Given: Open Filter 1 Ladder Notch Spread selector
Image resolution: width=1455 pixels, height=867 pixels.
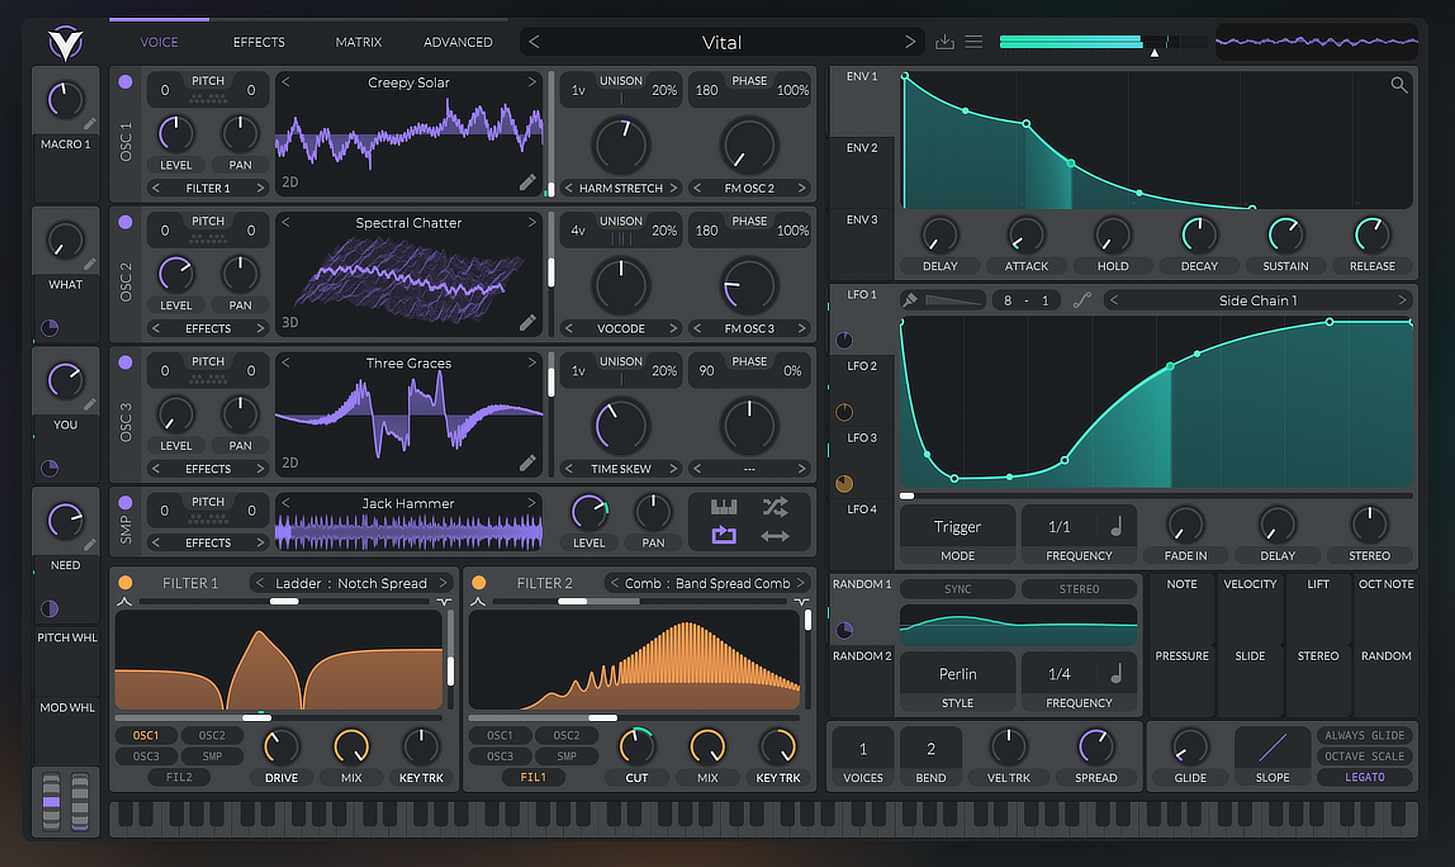Looking at the screenshot, I should pos(351,583).
